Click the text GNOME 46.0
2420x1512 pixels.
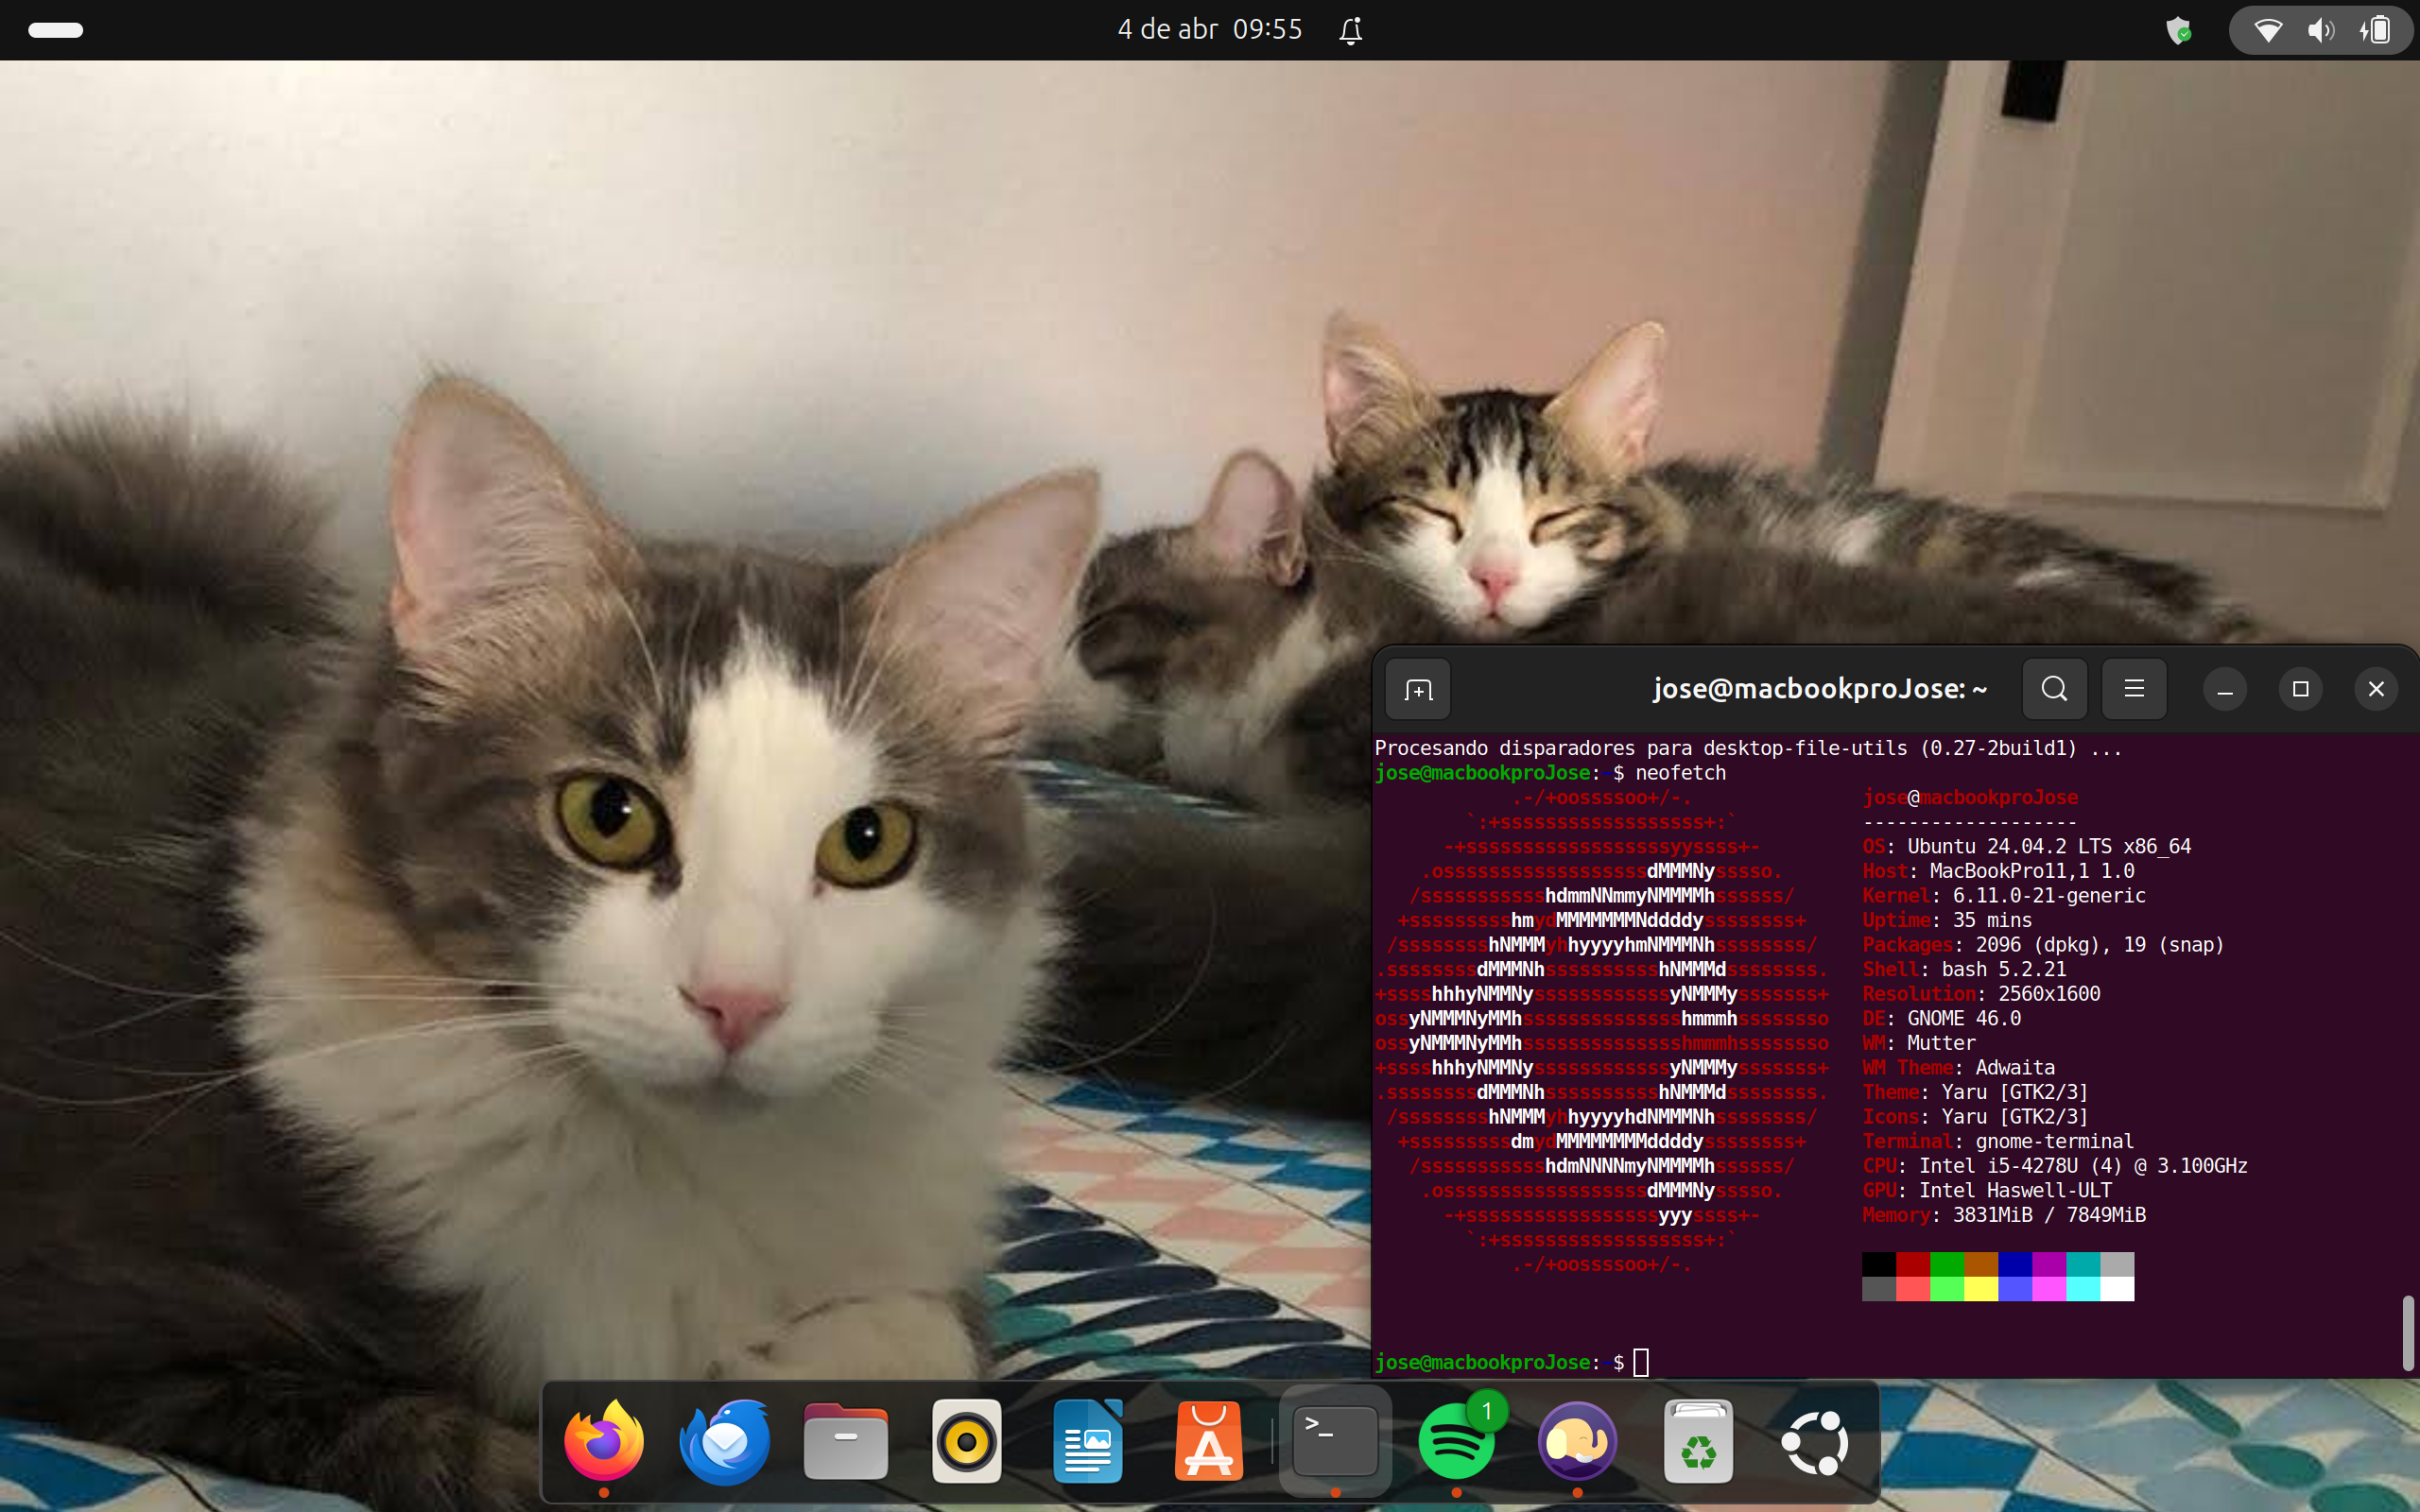point(1964,1018)
